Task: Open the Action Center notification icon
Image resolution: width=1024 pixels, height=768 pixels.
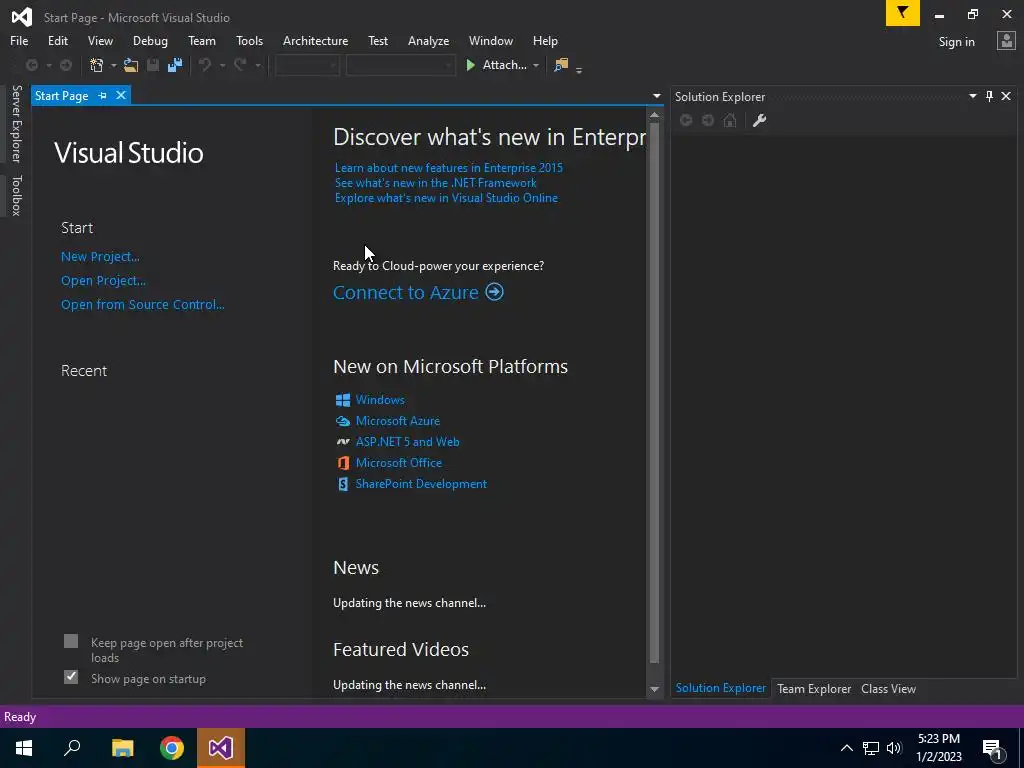Action: (x=992, y=749)
